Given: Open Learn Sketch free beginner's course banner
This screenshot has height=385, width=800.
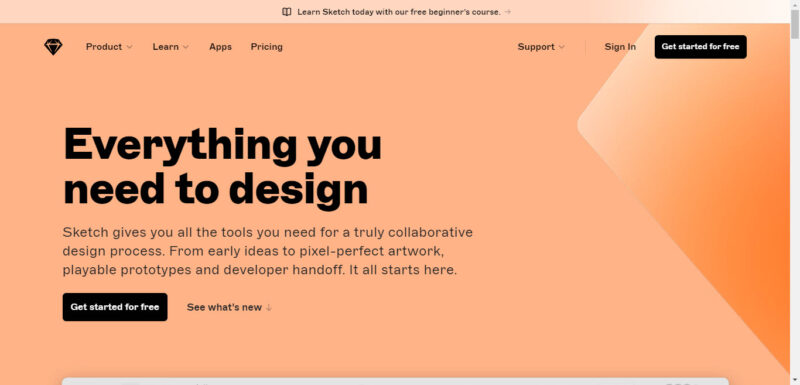Looking at the screenshot, I should (396, 12).
